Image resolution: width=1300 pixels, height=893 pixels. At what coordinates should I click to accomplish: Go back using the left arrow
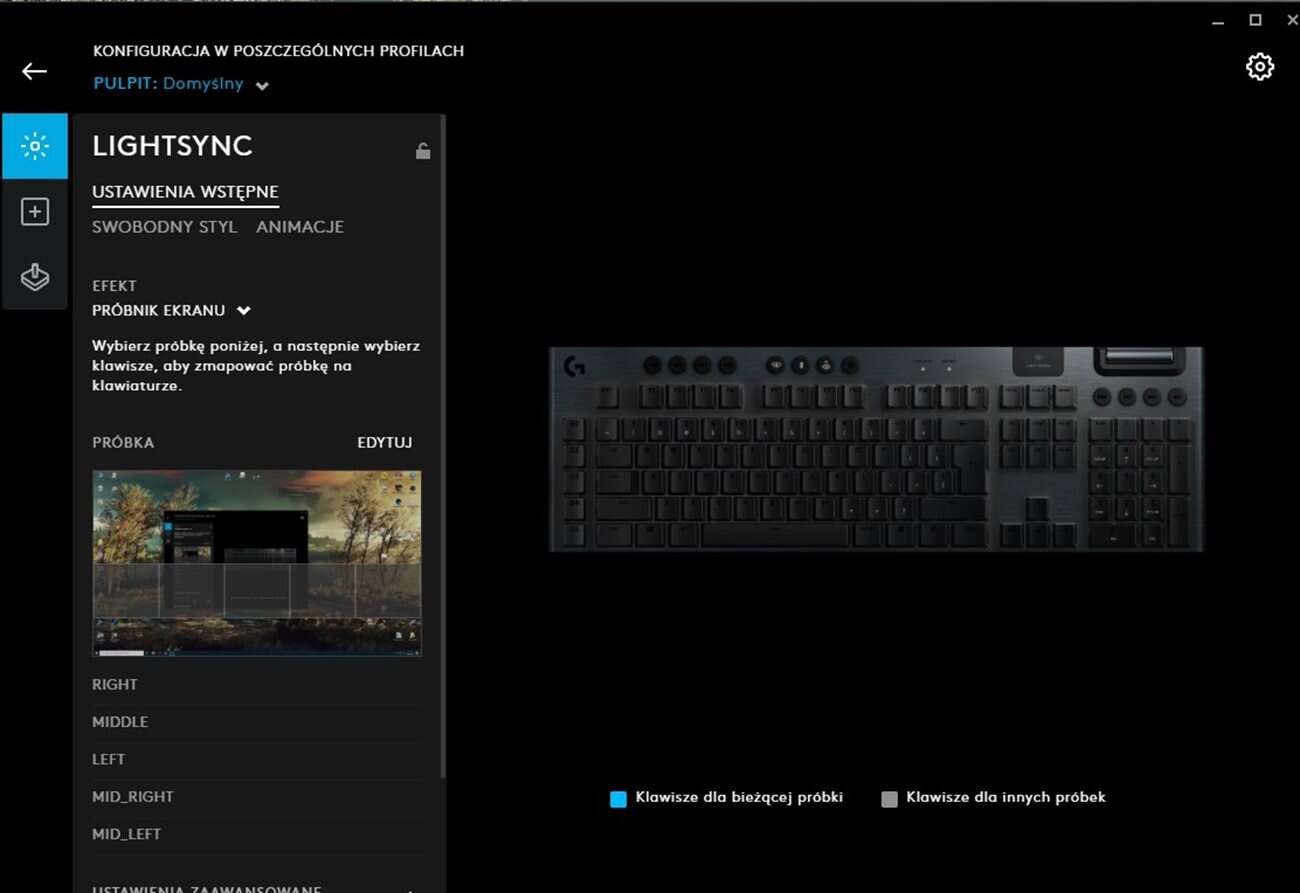pos(35,71)
